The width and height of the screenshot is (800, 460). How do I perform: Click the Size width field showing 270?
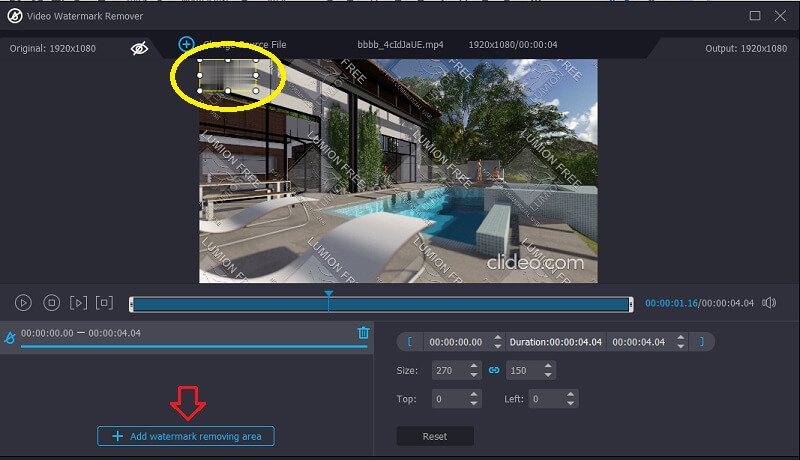[448, 370]
